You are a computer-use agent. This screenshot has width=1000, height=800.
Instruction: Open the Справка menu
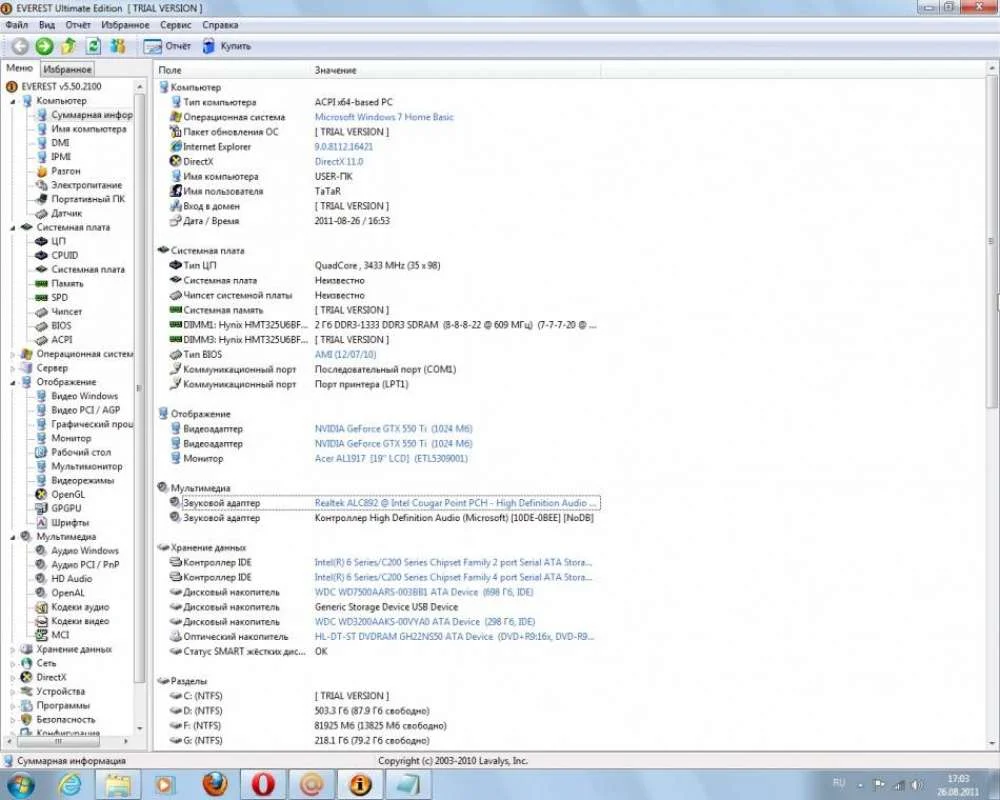tap(220, 25)
